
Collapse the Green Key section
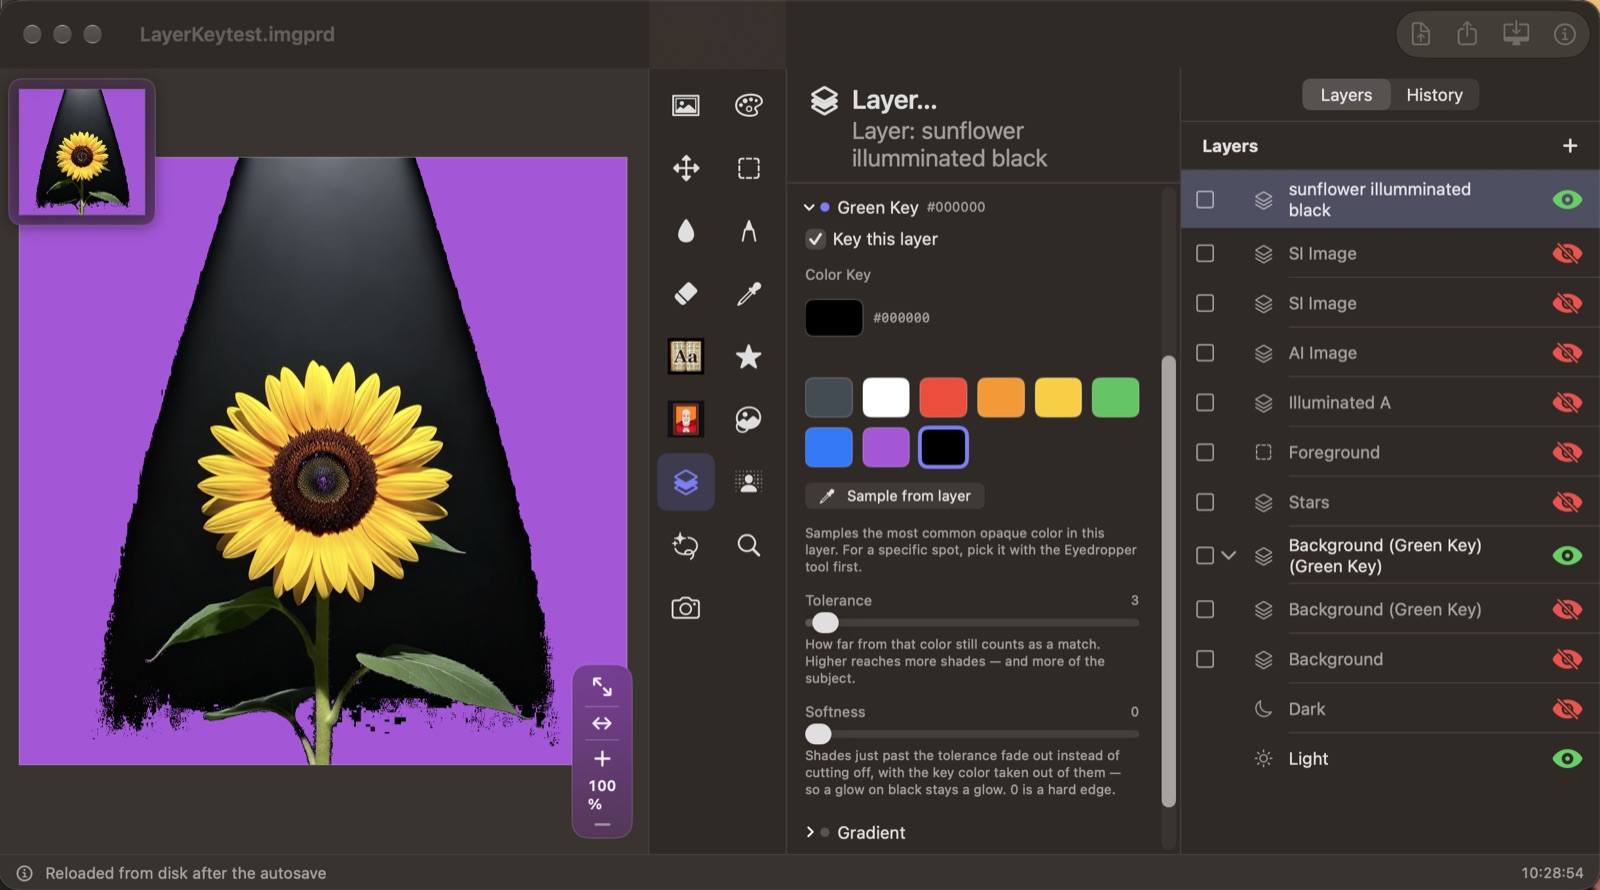(809, 207)
